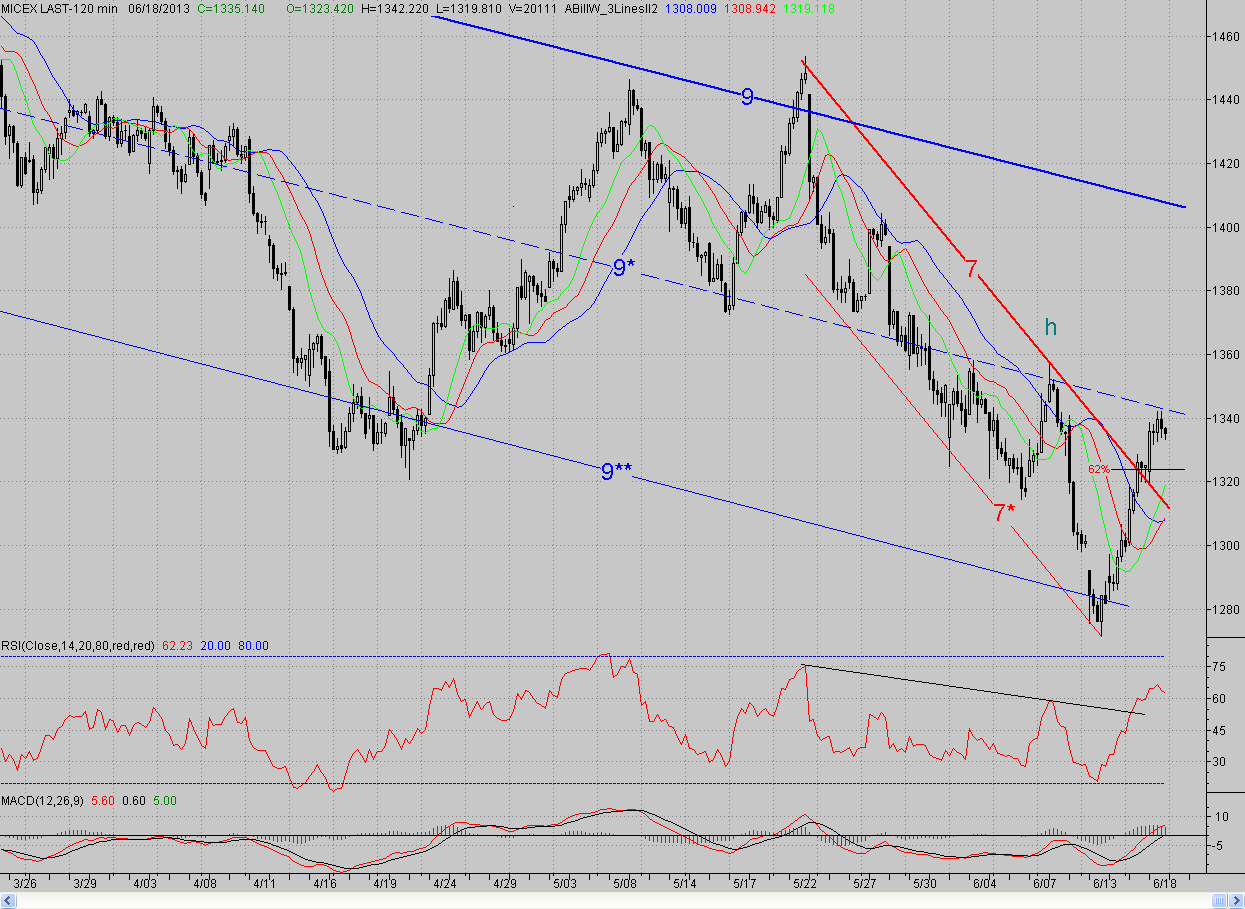Click the '4/16' date on time axis
The width and height of the screenshot is (1245, 909).
pos(327,884)
